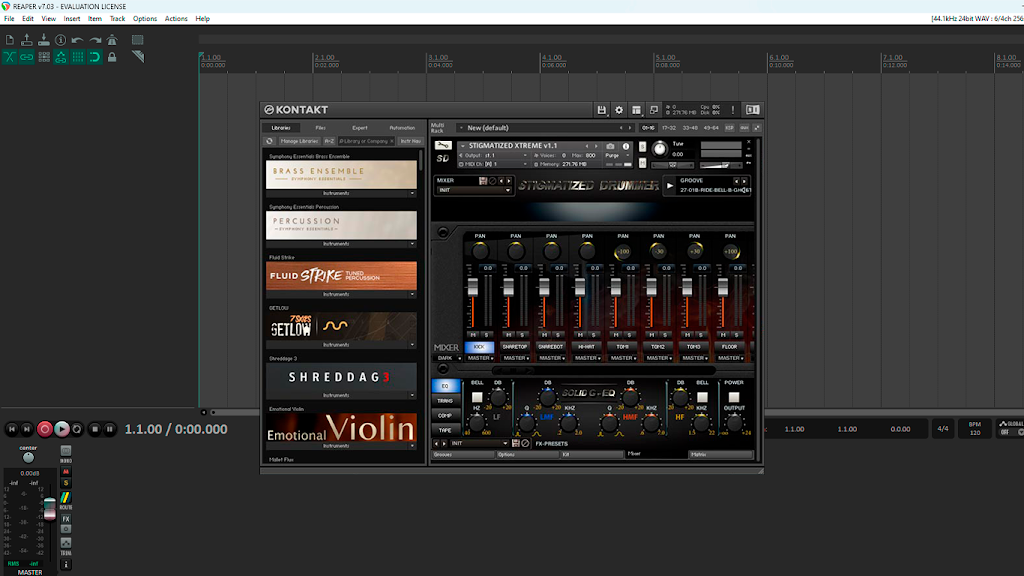Viewport: 1024px width, 576px height.
Task: Open the Track menu
Action: [x=118, y=19]
